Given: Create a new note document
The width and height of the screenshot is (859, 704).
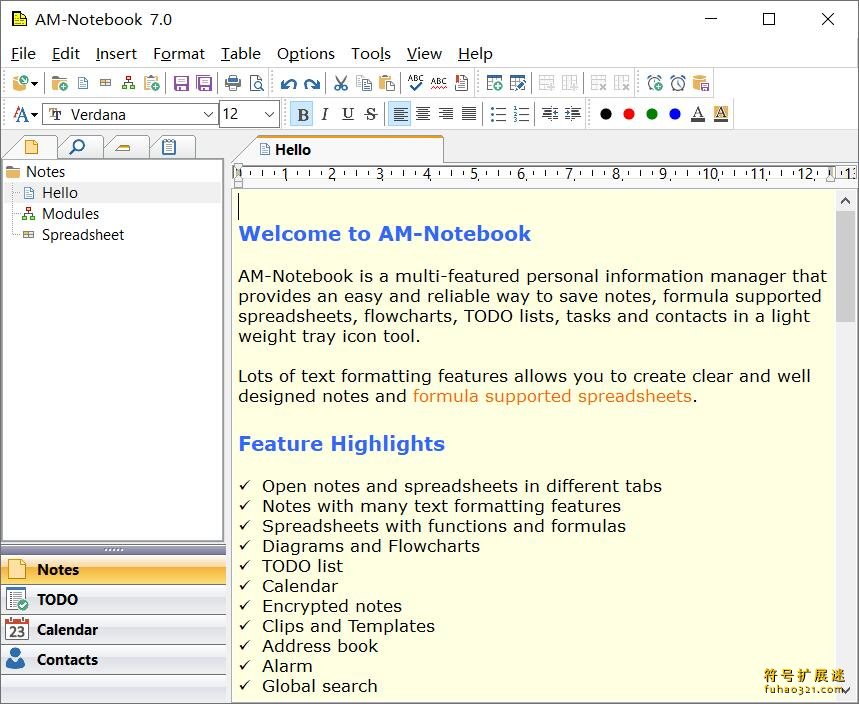Looking at the screenshot, I should point(83,83).
